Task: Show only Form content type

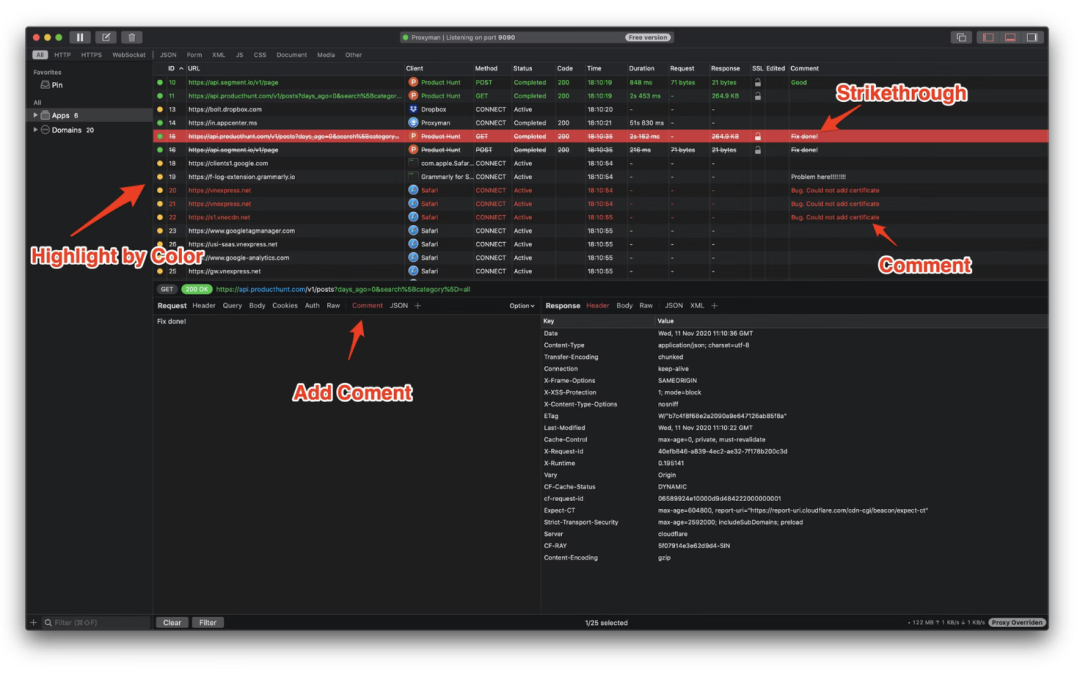Action: tap(194, 54)
